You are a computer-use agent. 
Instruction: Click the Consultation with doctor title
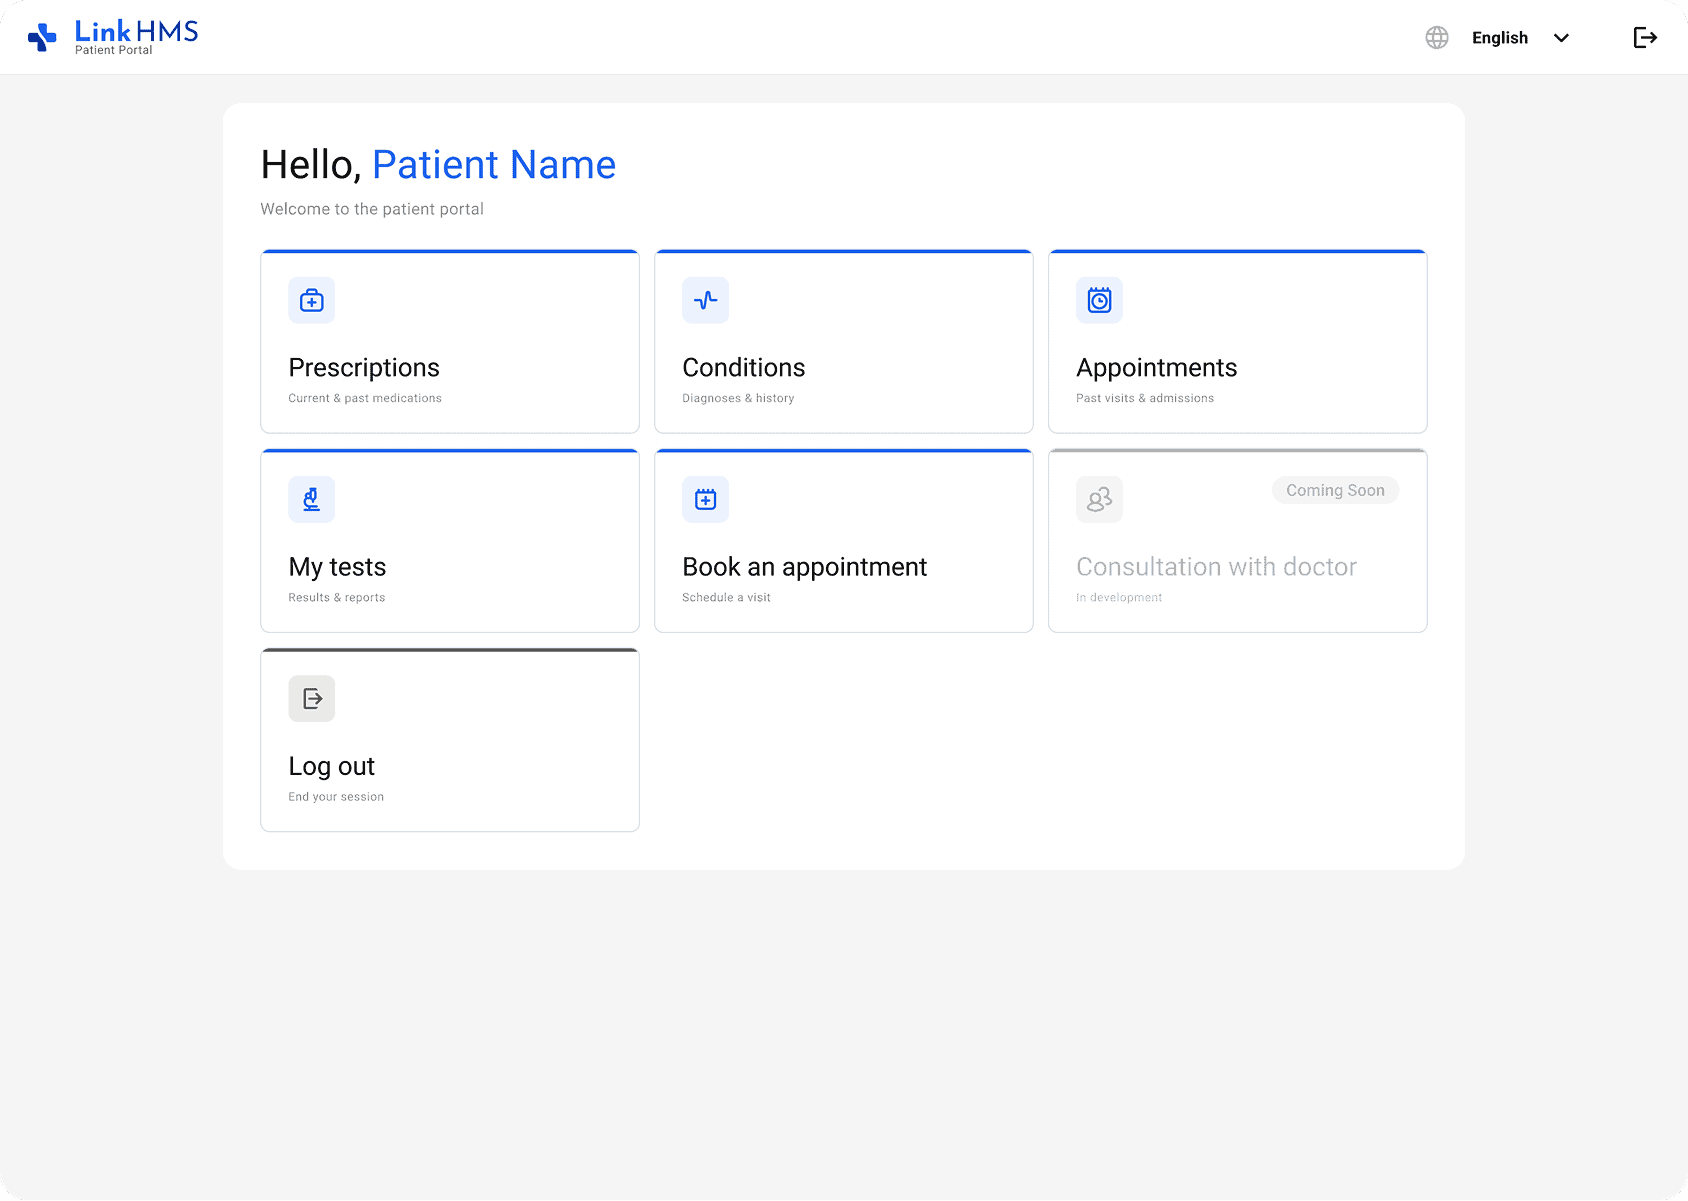1217,567
